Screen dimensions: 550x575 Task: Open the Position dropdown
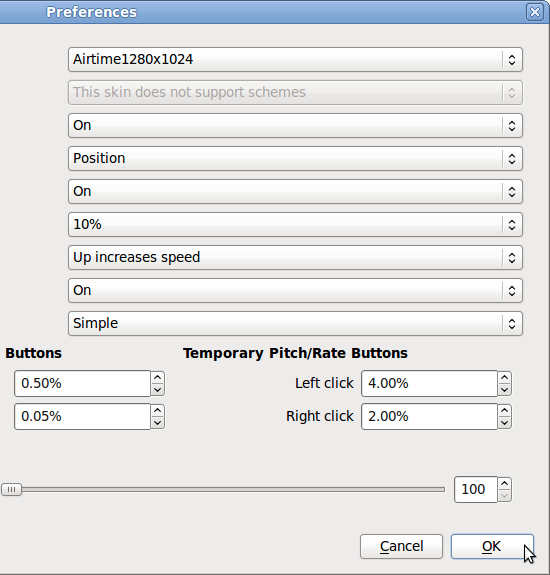(x=295, y=158)
